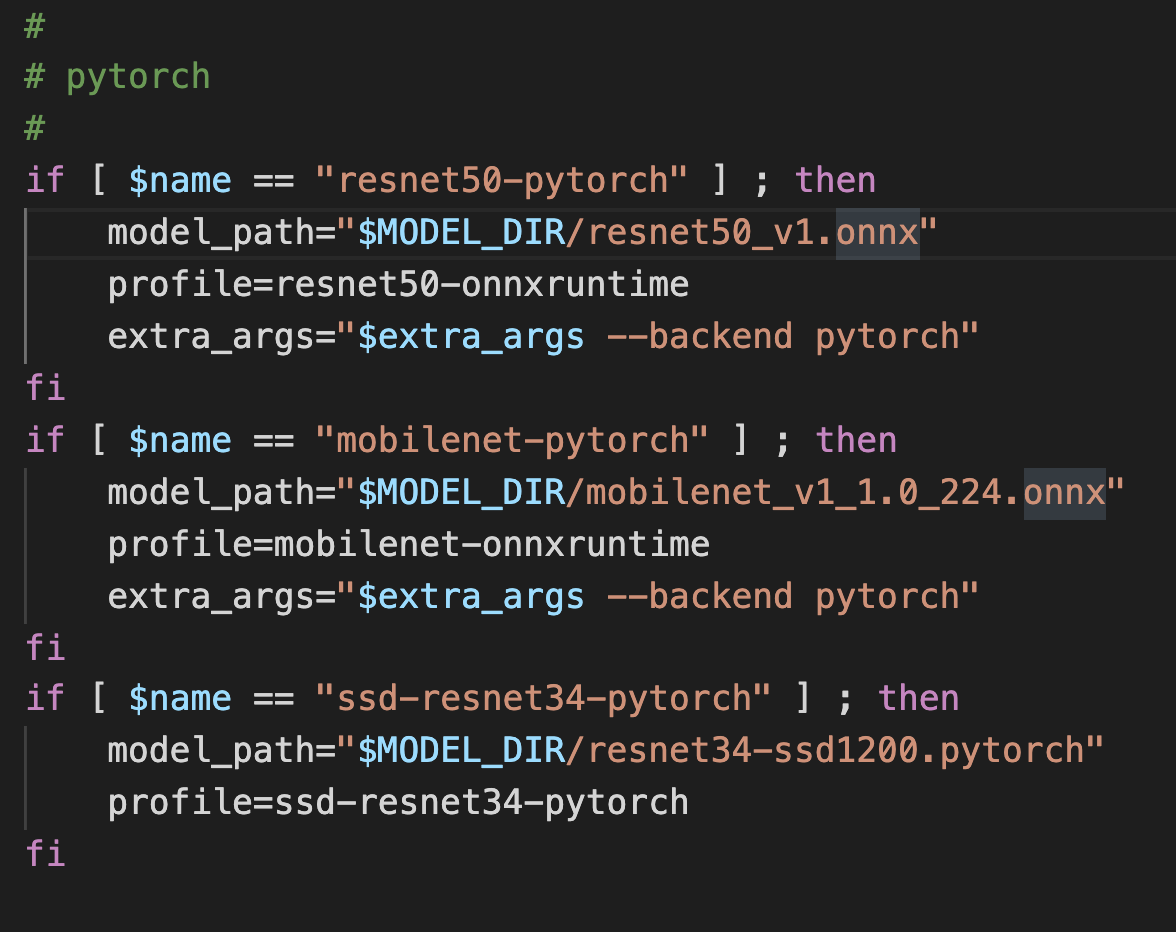Click the highlighted "onnx" match on mobilenet line
The image size is (1176, 932).
point(1065,491)
